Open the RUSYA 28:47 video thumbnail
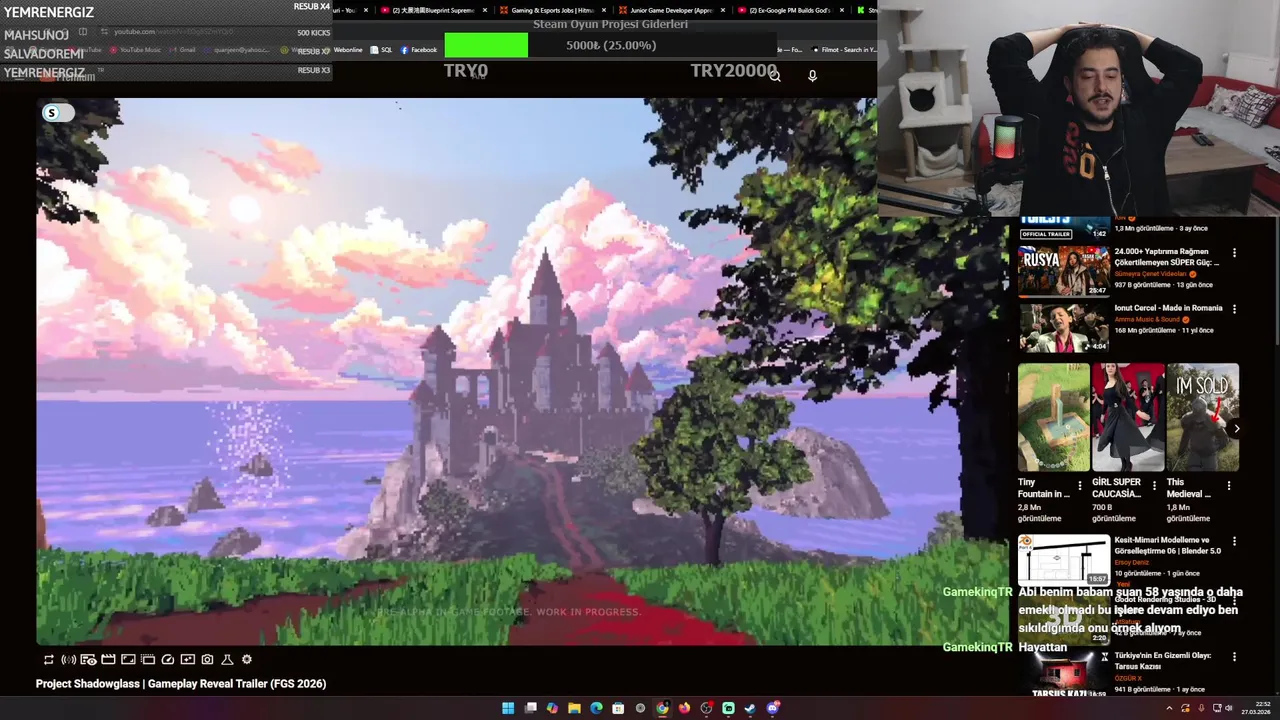1280x720 pixels. point(1064,271)
